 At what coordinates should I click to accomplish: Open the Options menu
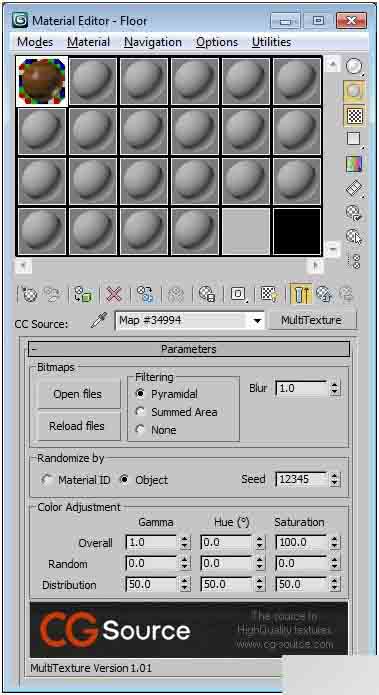tap(217, 43)
